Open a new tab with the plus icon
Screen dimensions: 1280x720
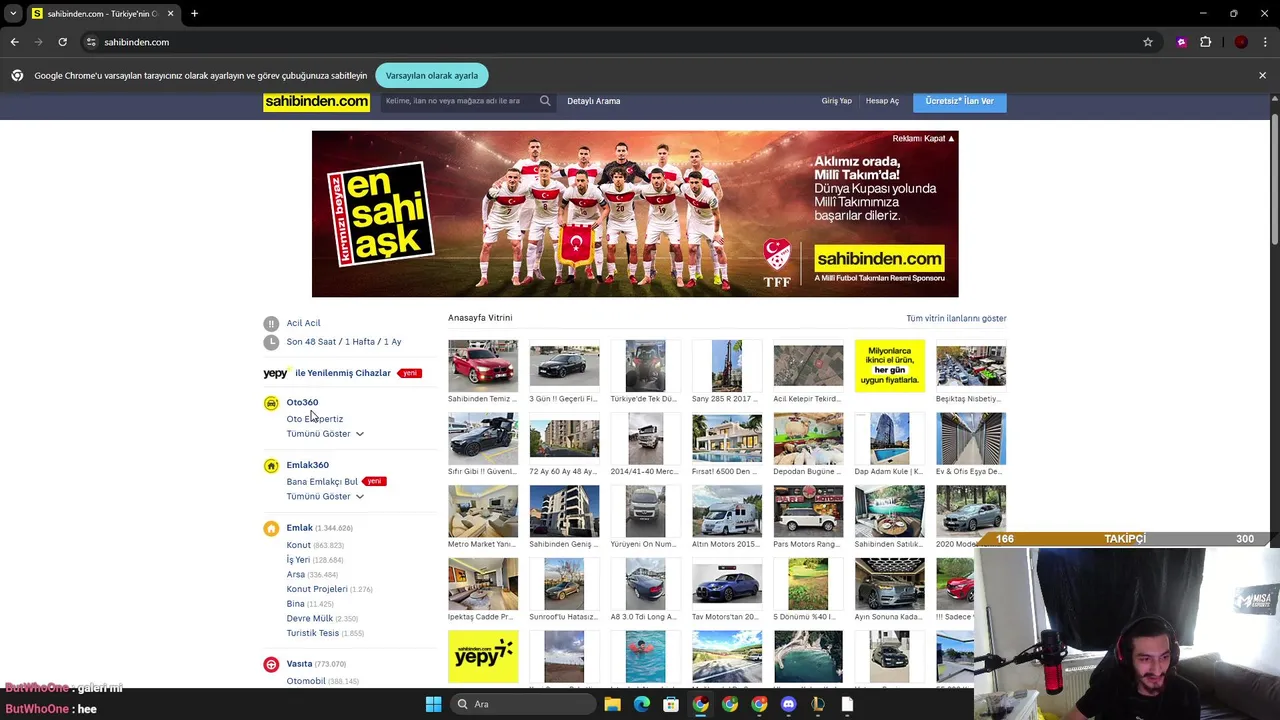[x=194, y=14]
